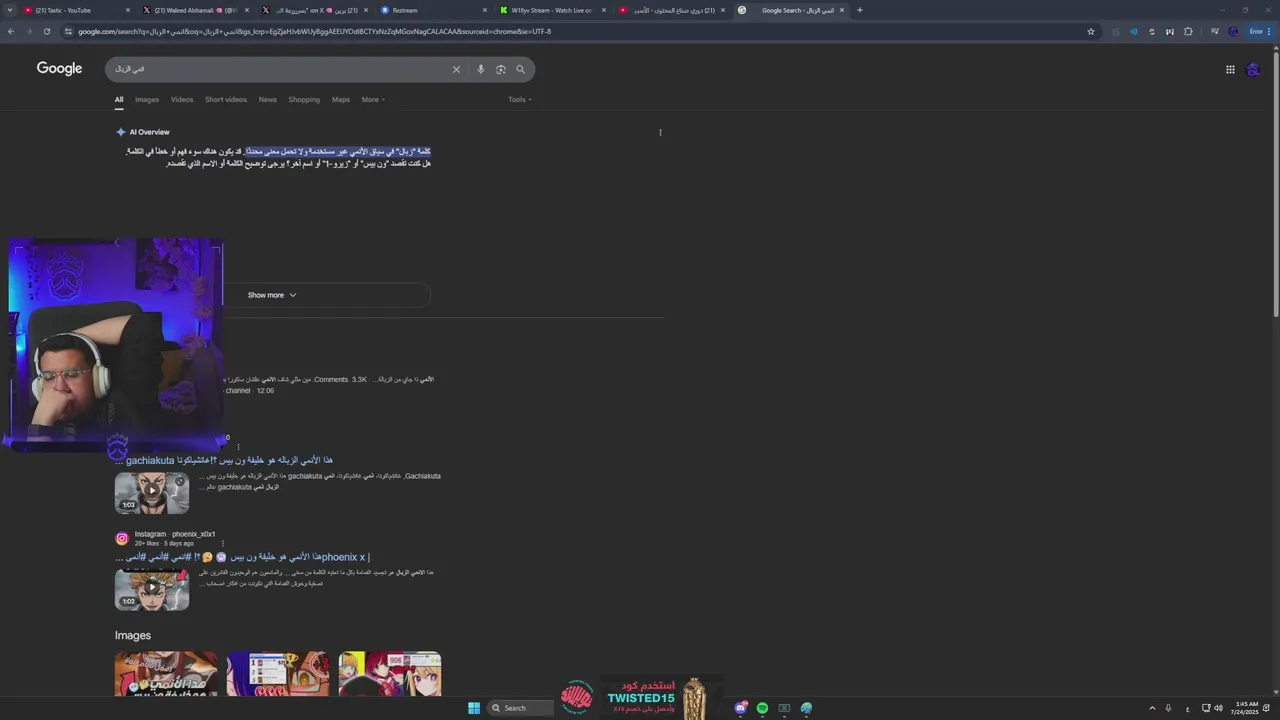Play the gachiakuta video thumbnail 1:03

pyautogui.click(x=152, y=493)
